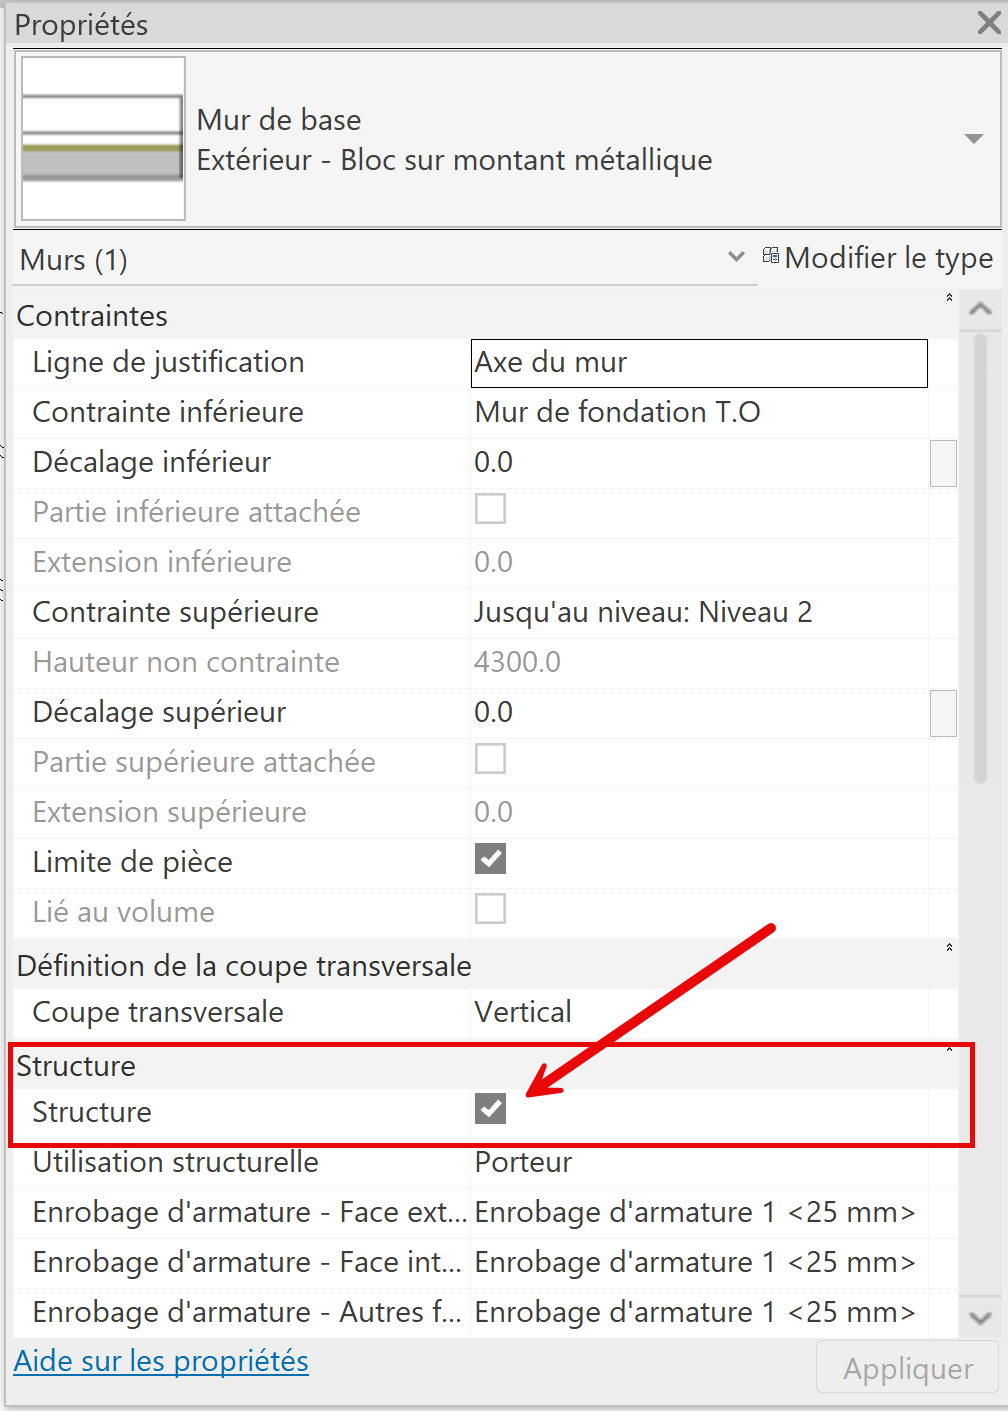Close the Propriétés panel

988,23
